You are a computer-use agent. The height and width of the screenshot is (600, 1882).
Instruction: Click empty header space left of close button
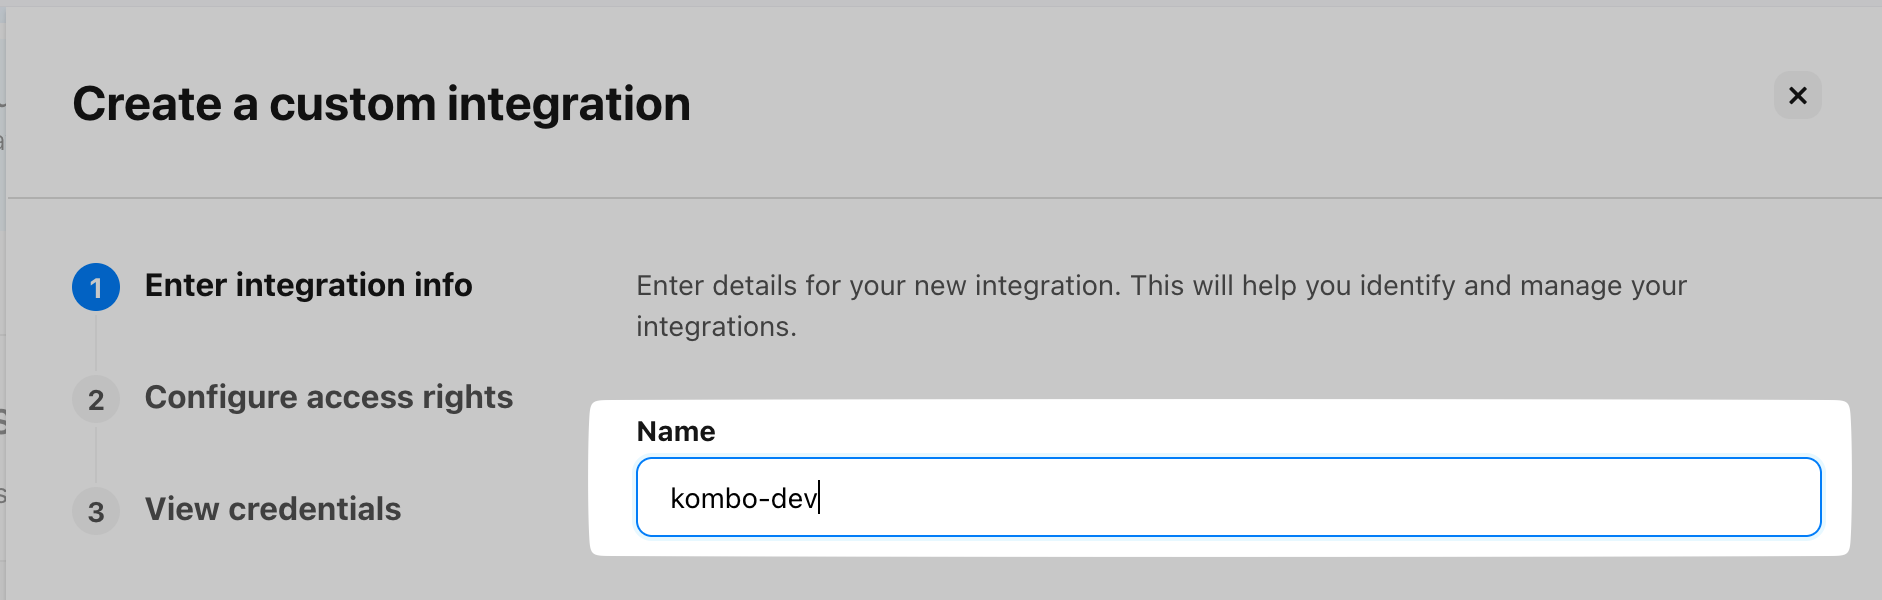pyautogui.click(x=1300, y=100)
